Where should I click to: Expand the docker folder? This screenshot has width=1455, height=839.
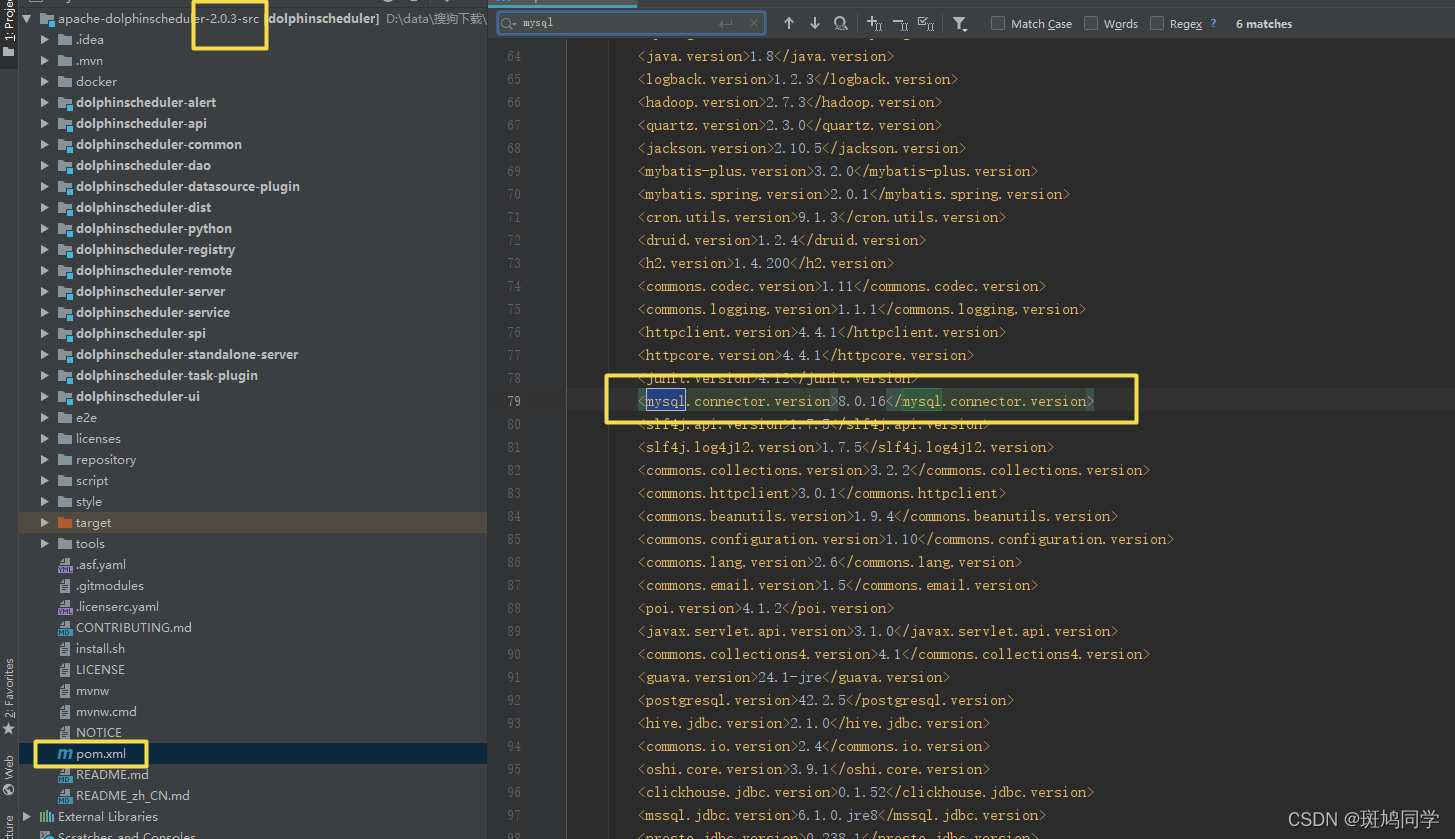(x=44, y=82)
